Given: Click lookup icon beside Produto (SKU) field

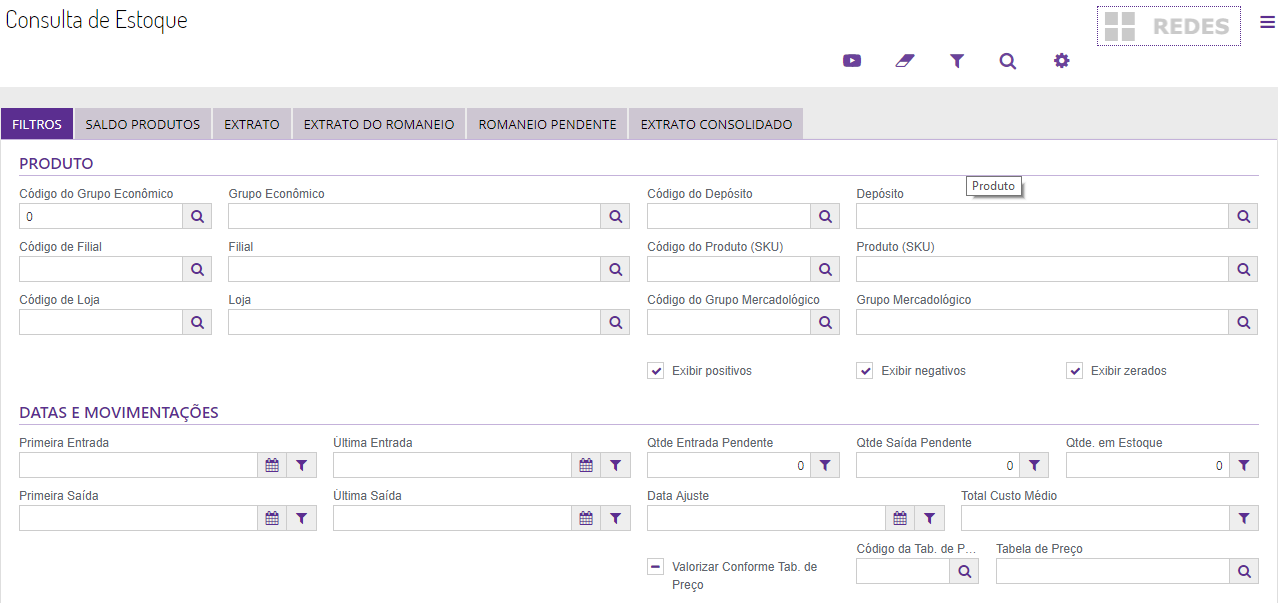Looking at the screenshot, I should [1243, 269].
